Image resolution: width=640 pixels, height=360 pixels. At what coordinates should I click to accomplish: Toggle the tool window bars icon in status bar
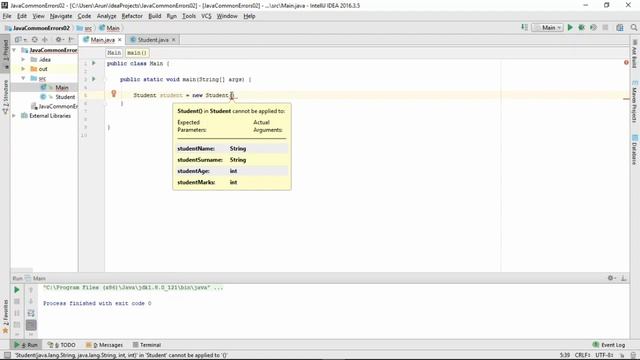[7, 355]
